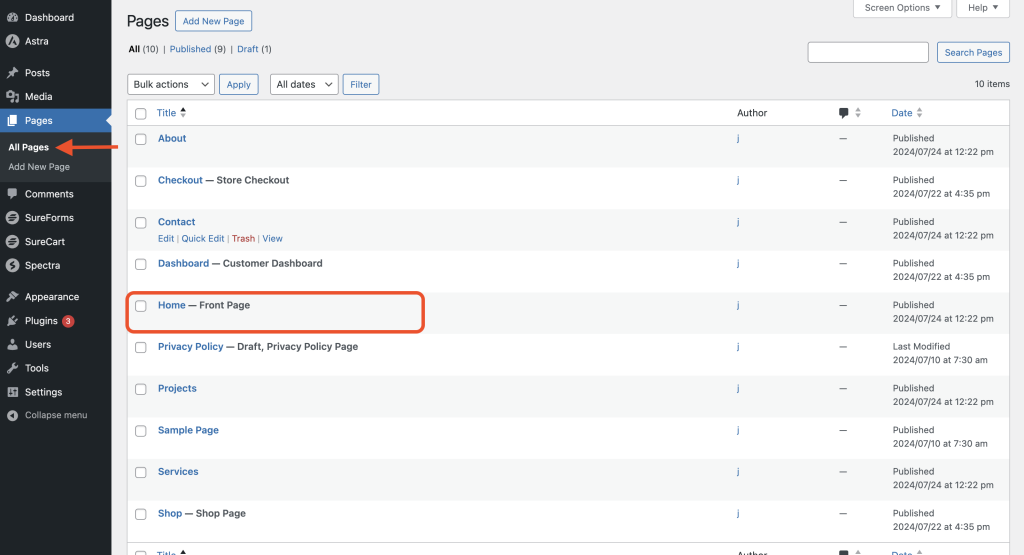Click the SureForms icon
The image size is (1024, 555).
tap(12, 218)
